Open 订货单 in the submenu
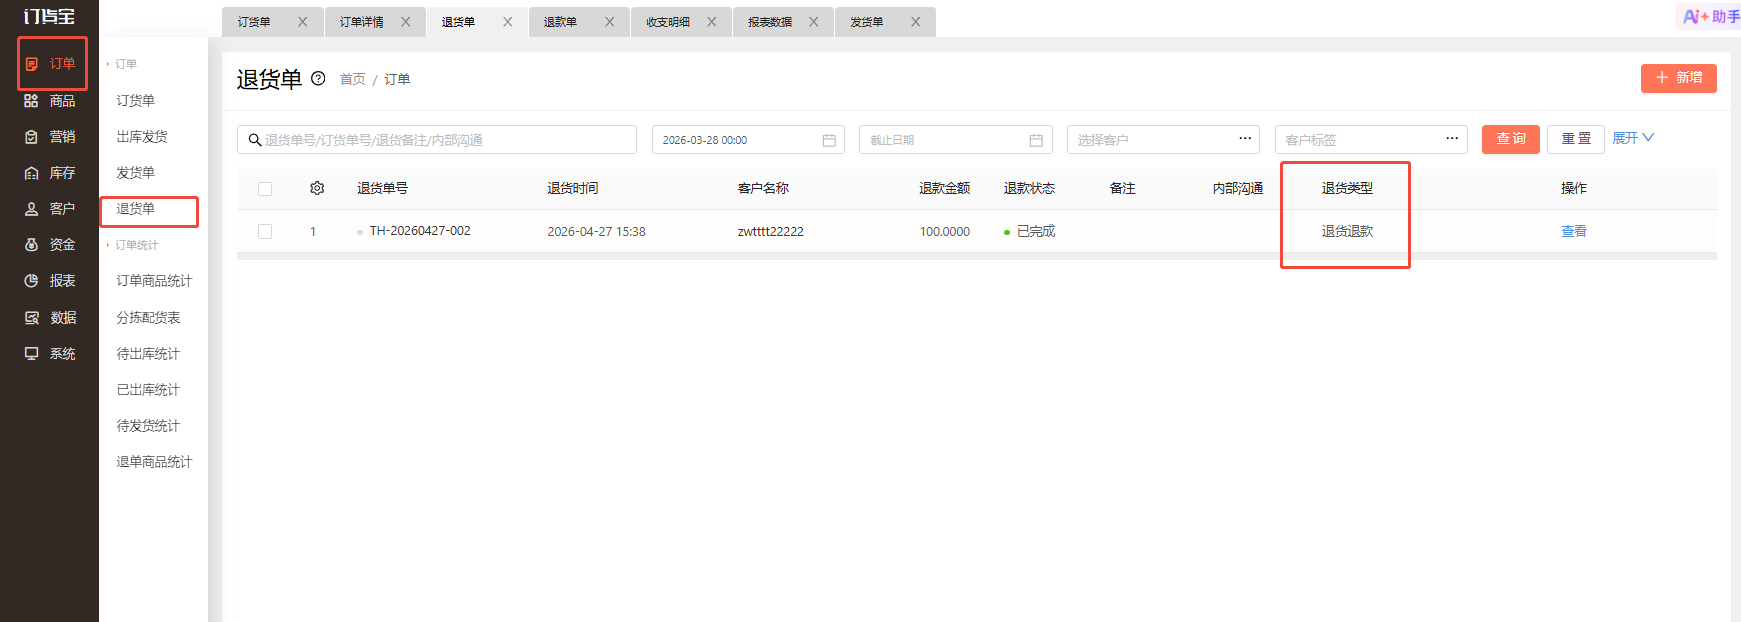Viewport: 1741px width, 622px height. tap(135, 101)
